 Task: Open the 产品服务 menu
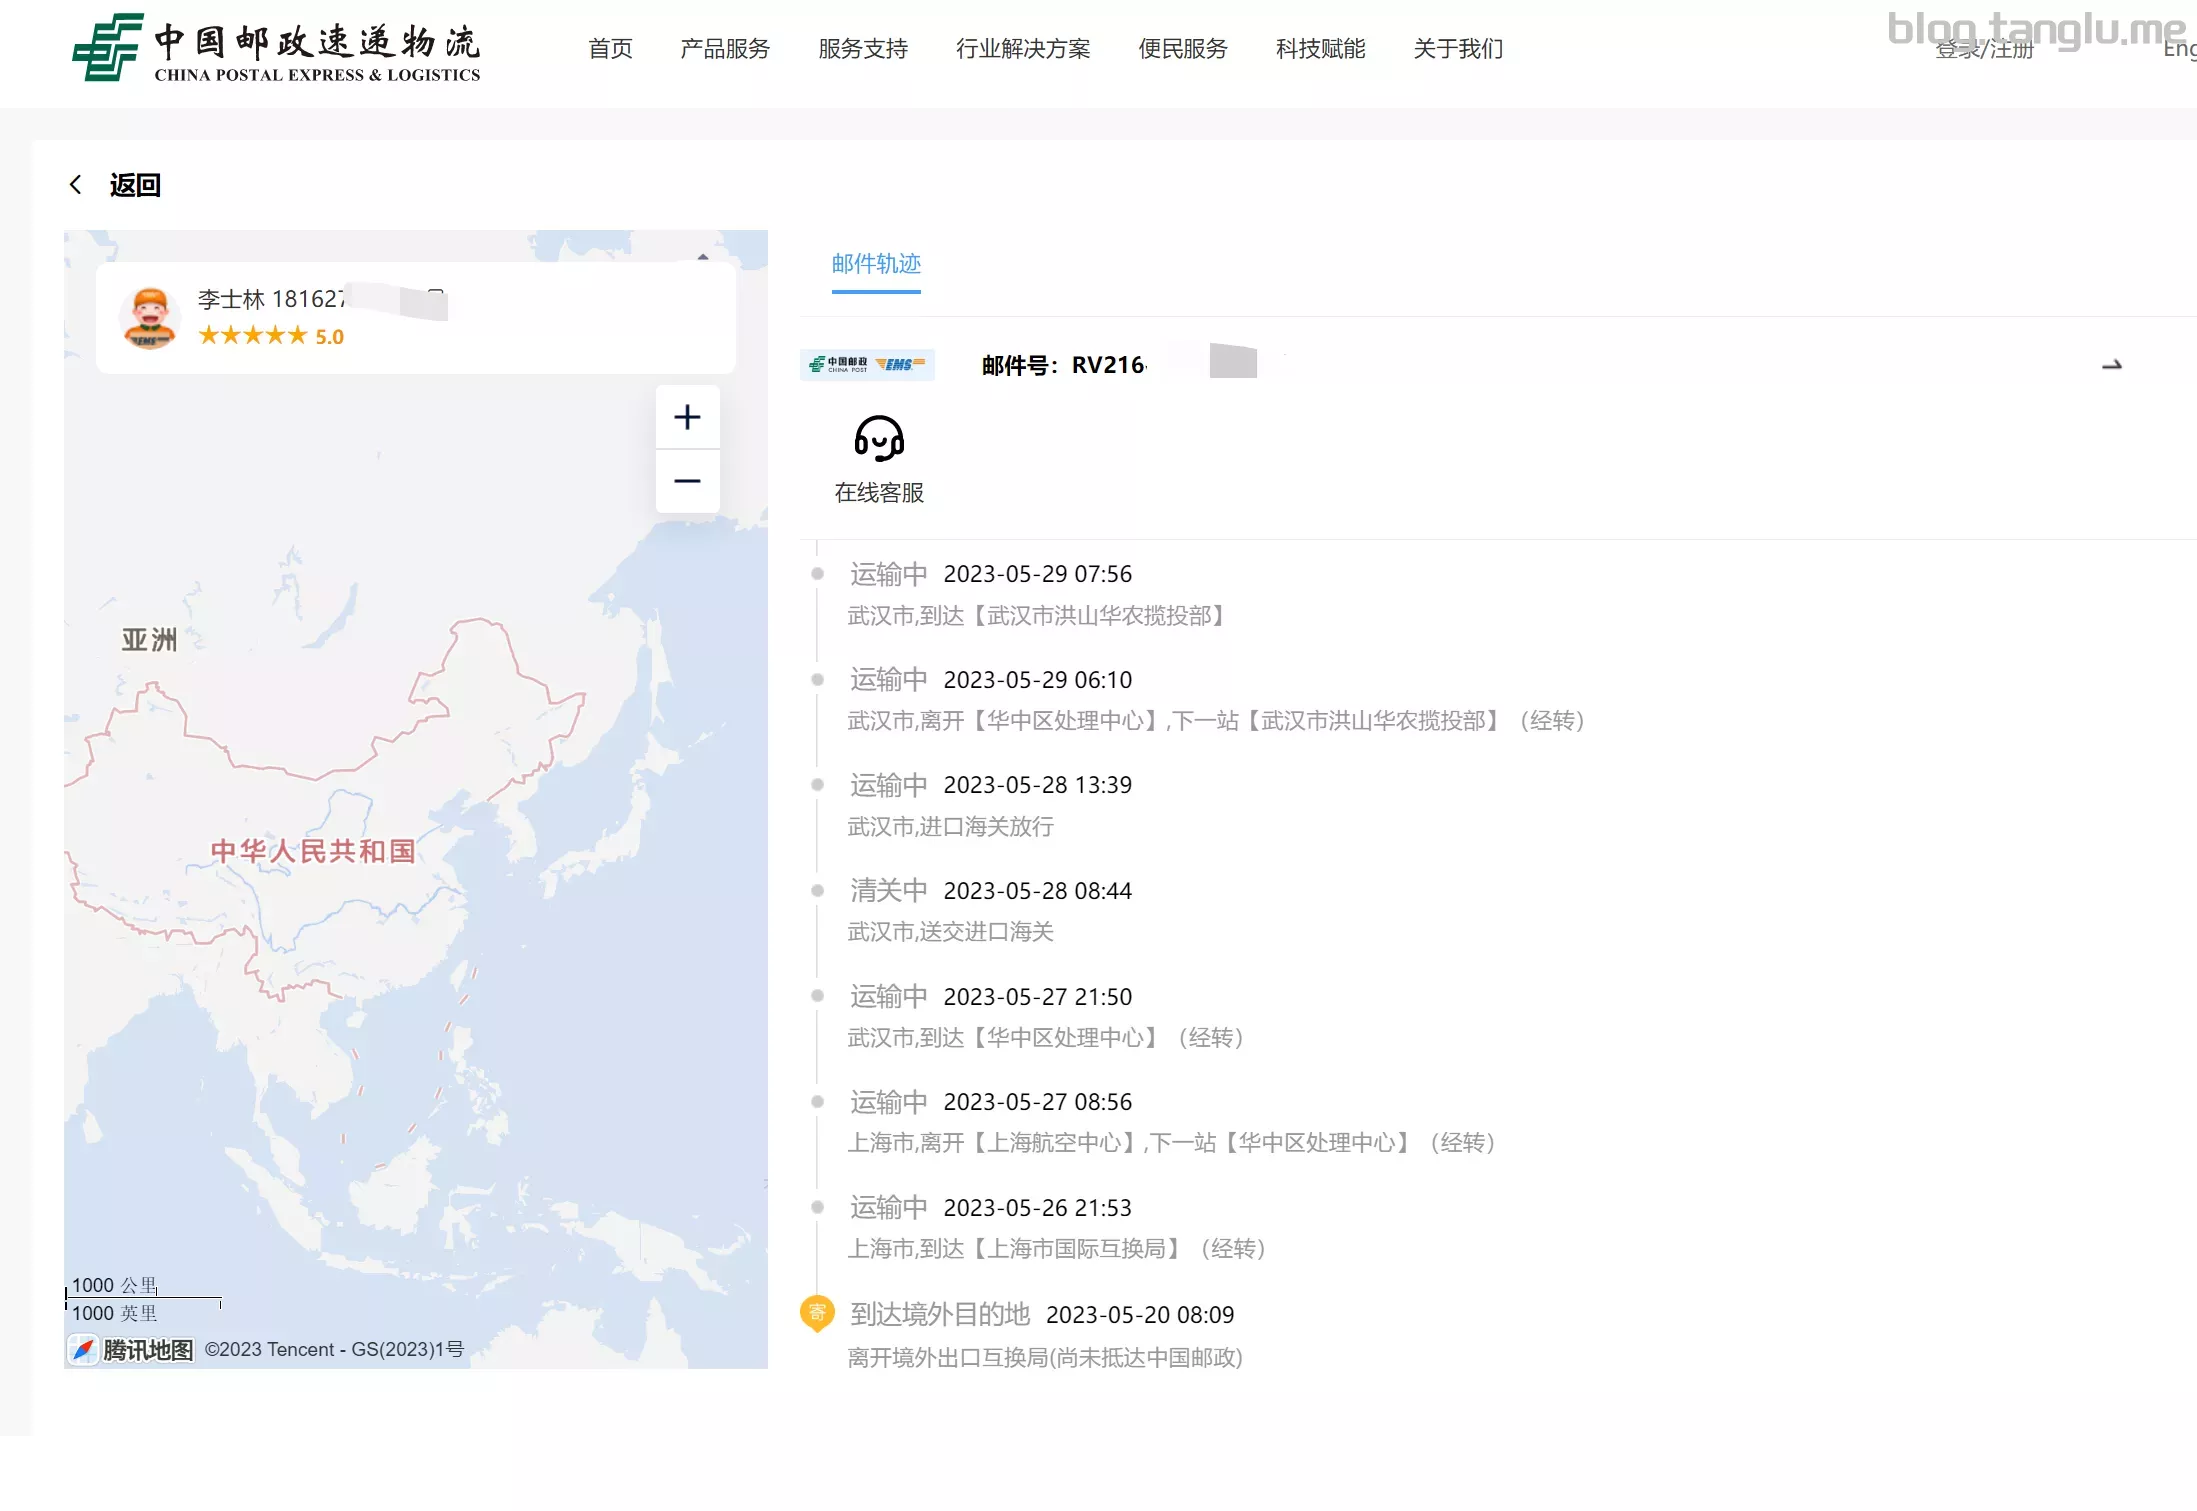(725, 48)
